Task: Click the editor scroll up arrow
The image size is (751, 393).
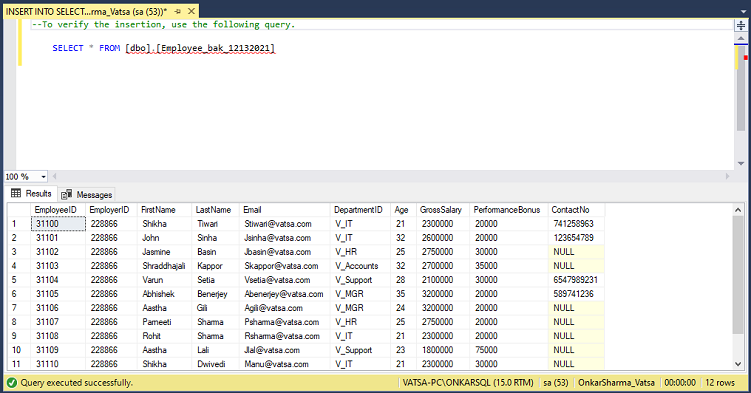Action: (x=741, y=38)
